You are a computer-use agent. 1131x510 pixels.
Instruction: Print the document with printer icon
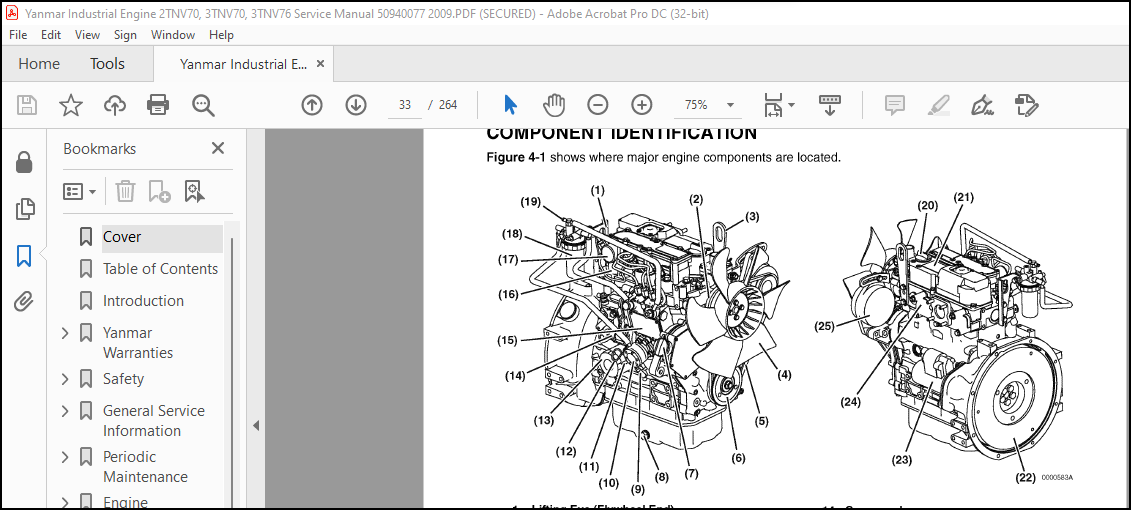coord(158,105)
